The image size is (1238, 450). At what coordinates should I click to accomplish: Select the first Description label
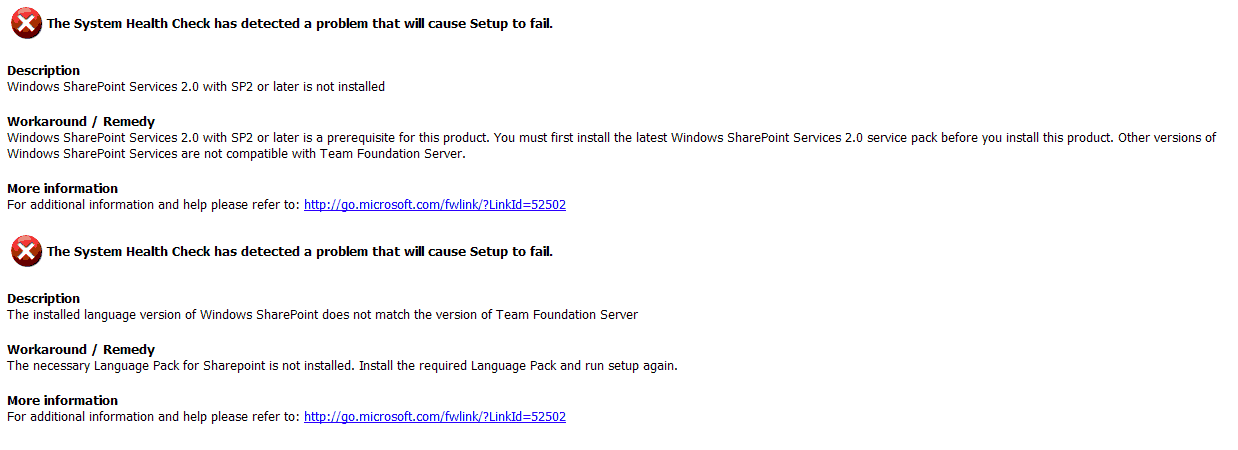[x=43, y=71]
